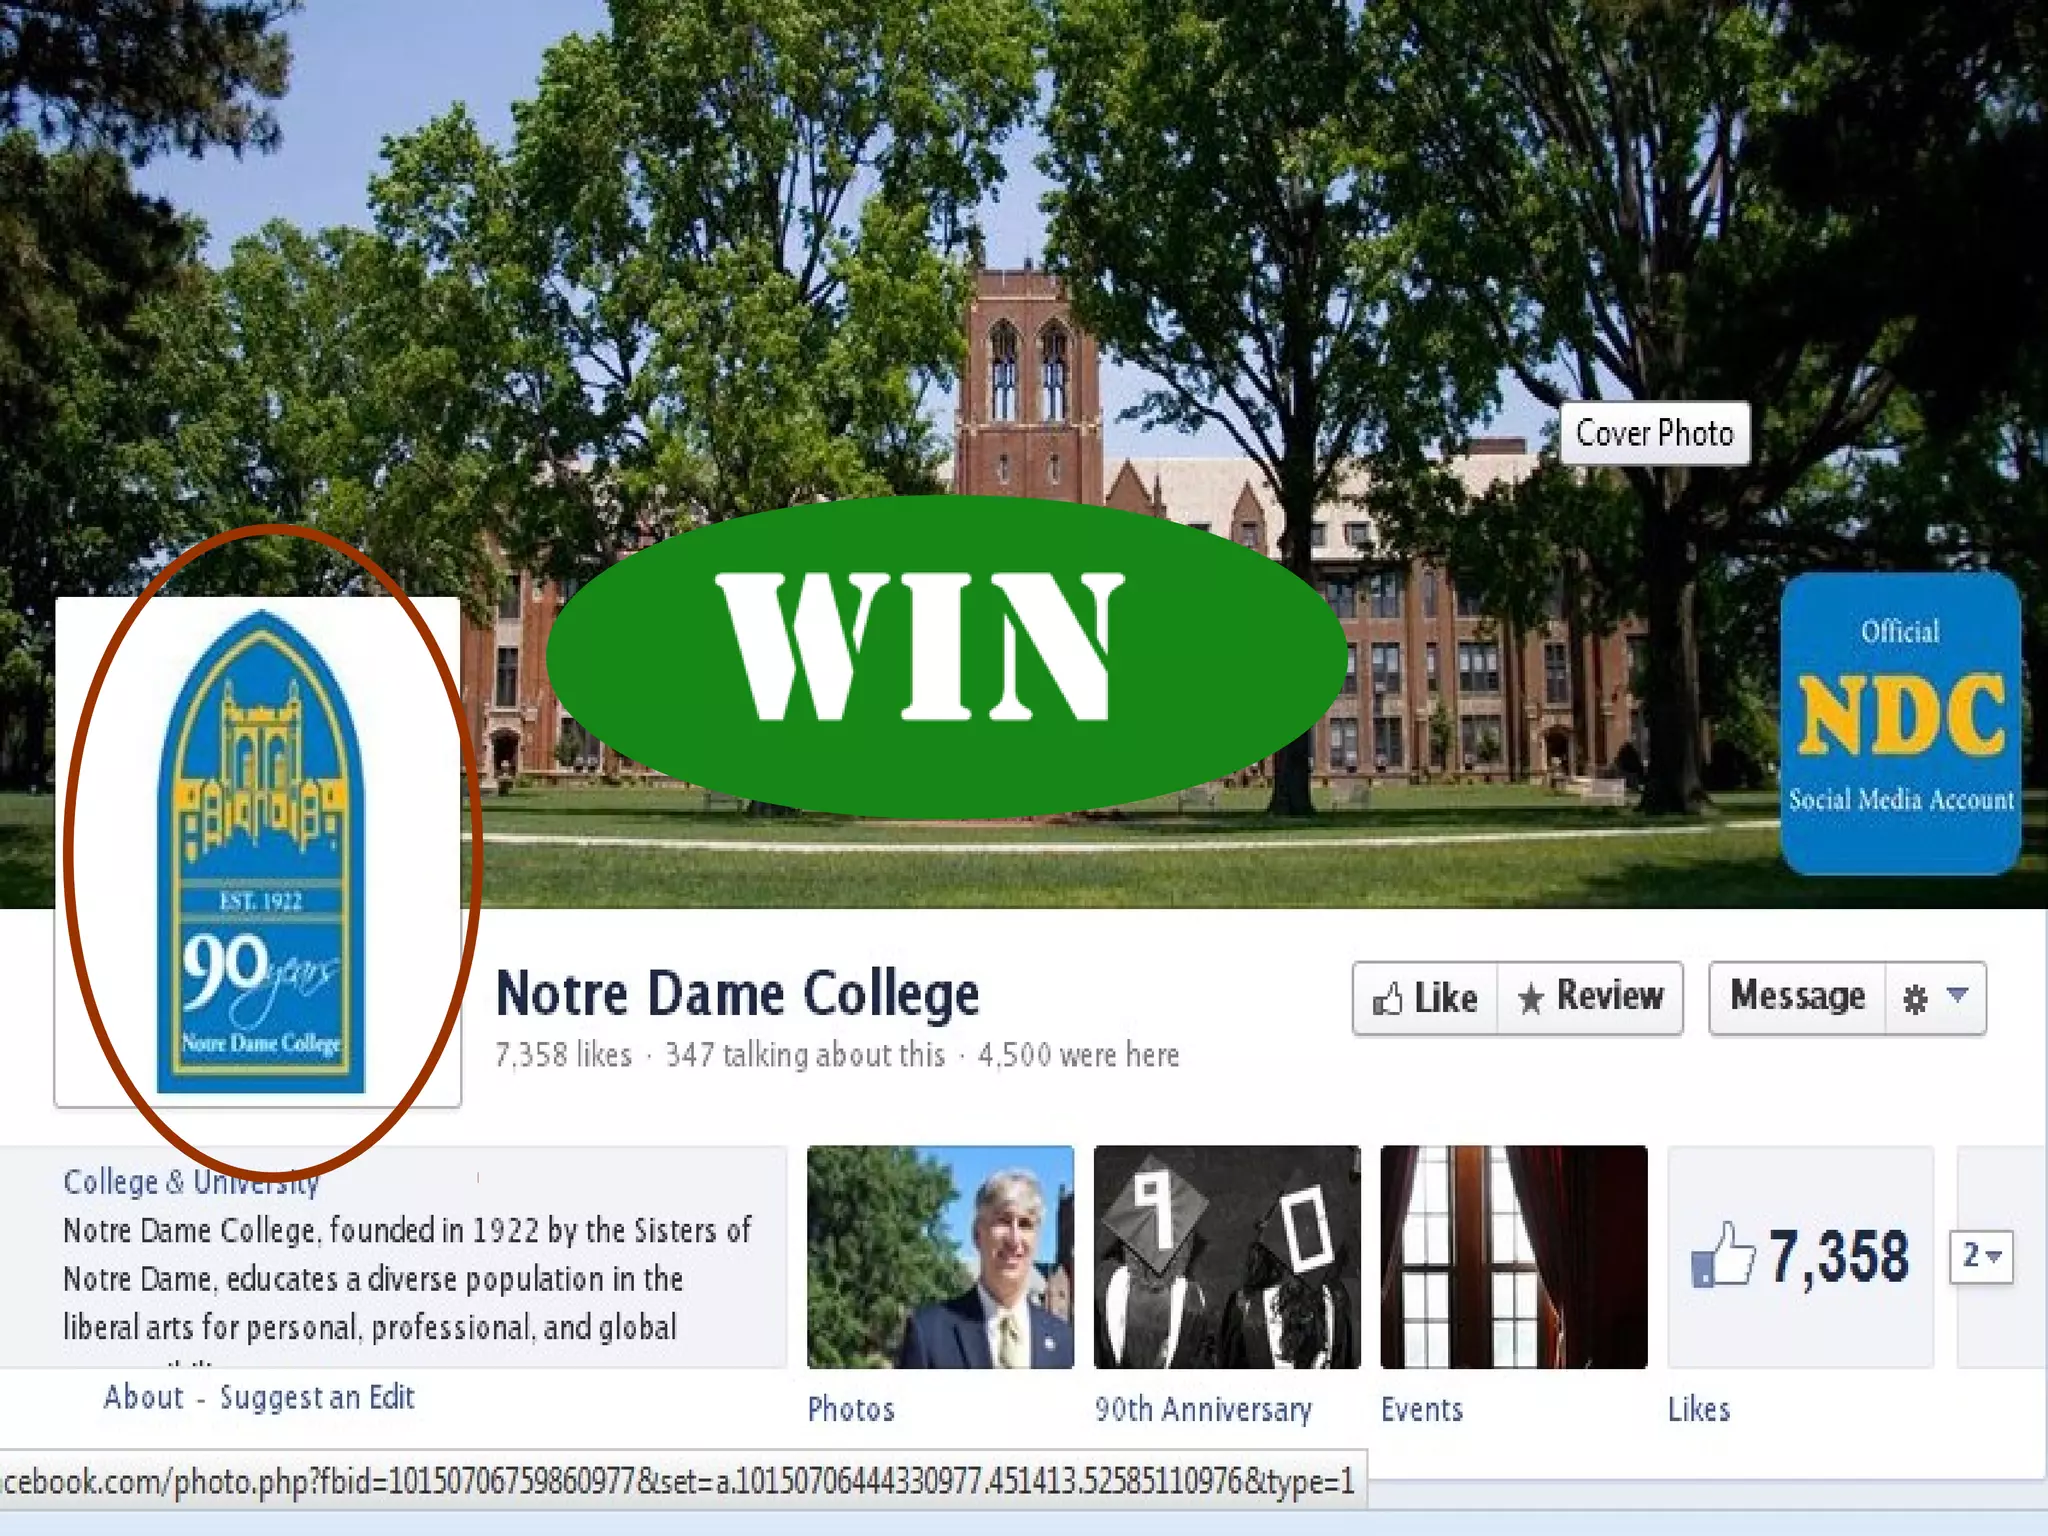Click the Message button
2048x1536 pixels.
(x=1798, y=998)
